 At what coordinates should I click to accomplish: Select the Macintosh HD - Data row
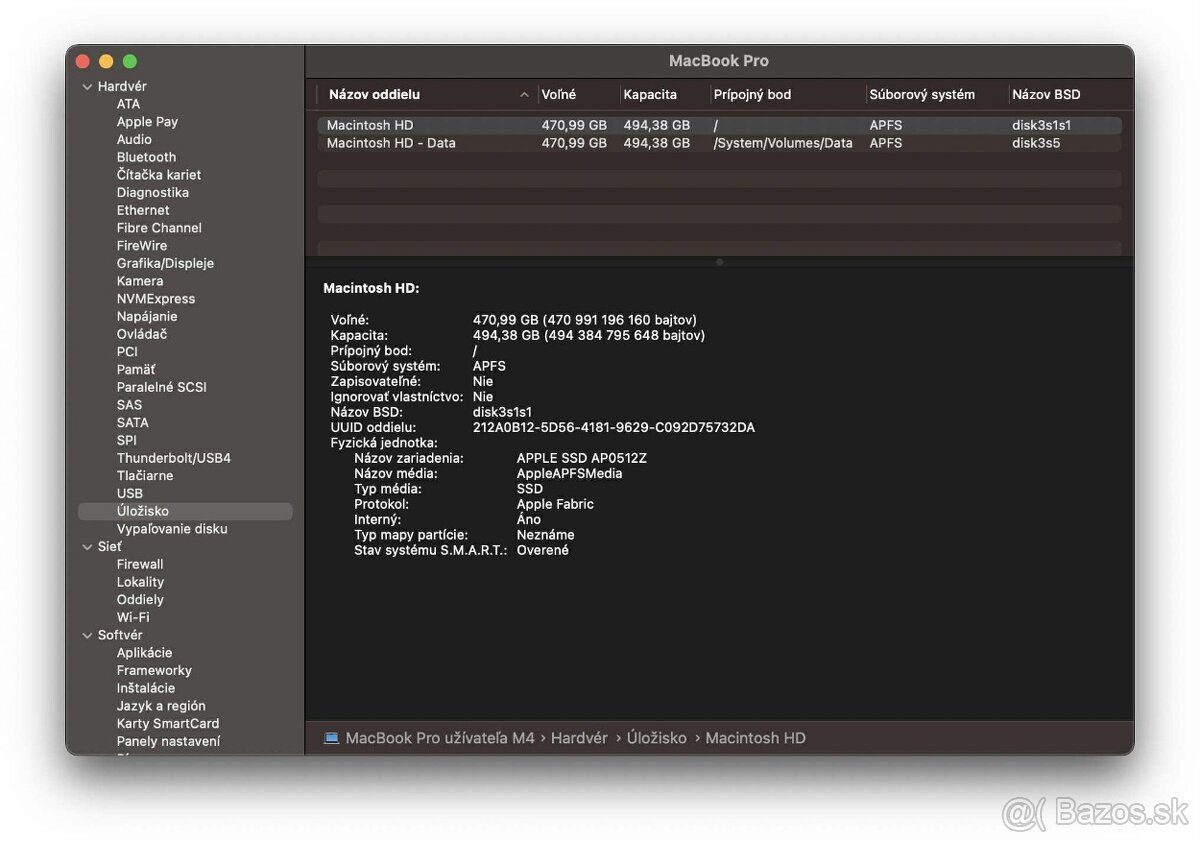pos(390,143)
